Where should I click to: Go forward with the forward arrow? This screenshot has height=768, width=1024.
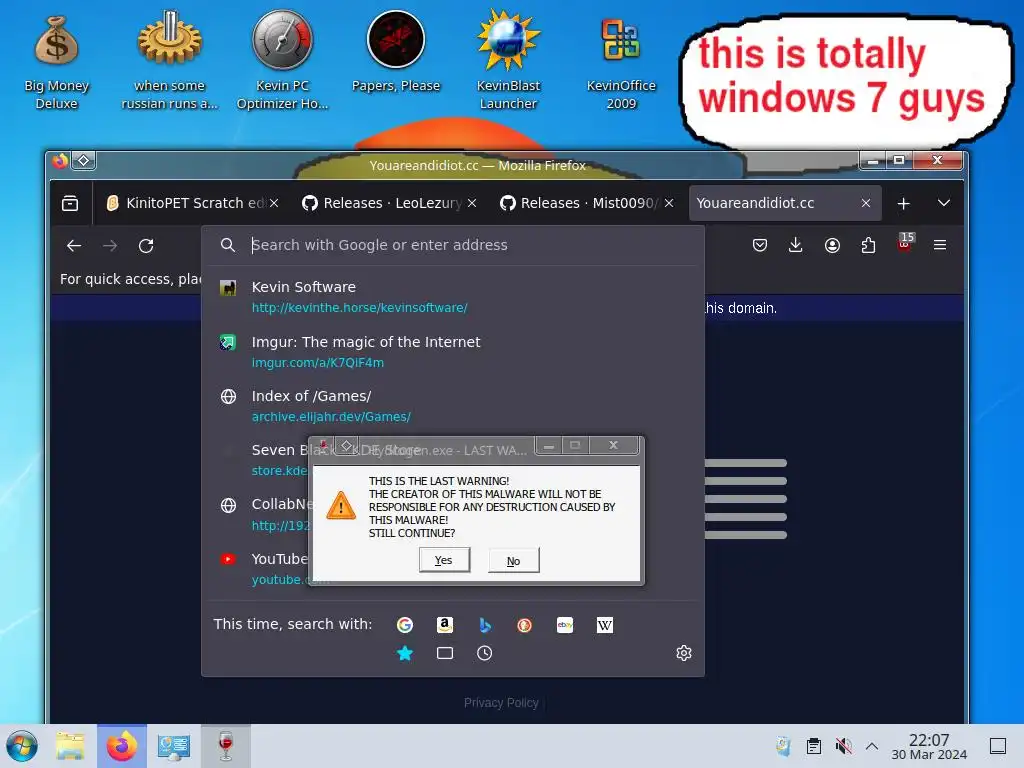point(110,246)
